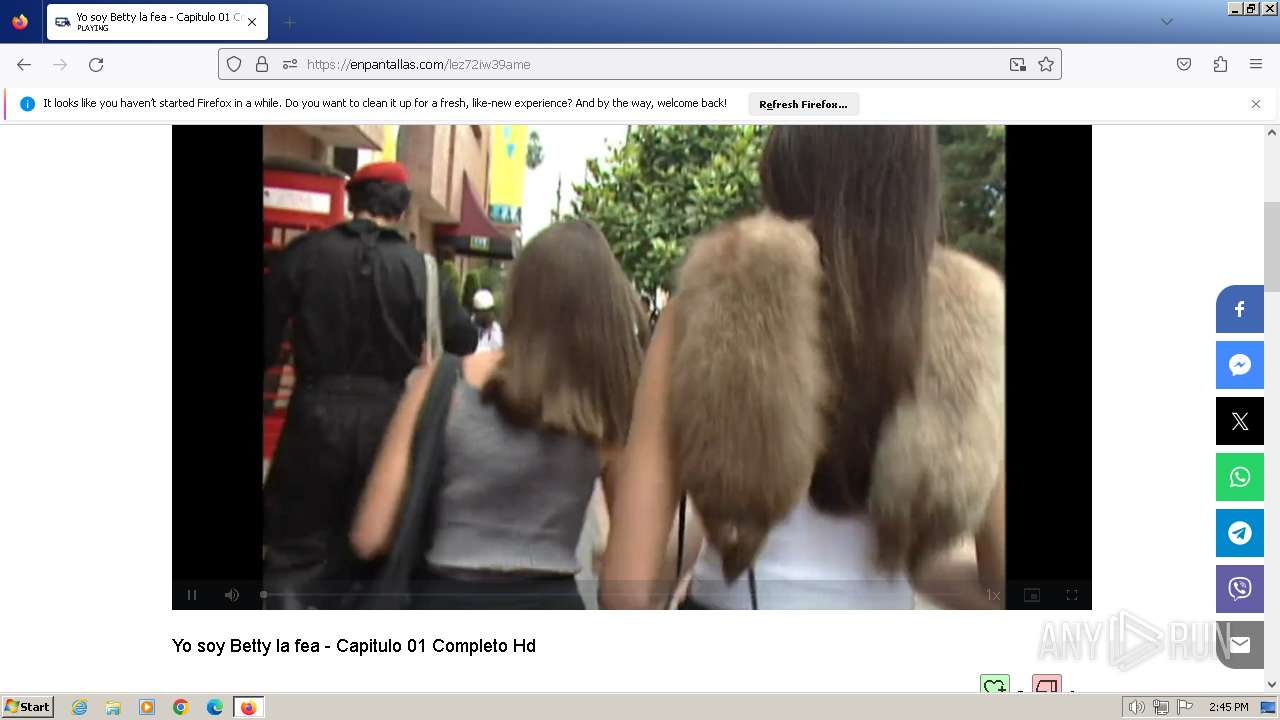This screenshot has width=1280, height=720.
Task: View site security padlock info
Action: (x=262, y=64)
